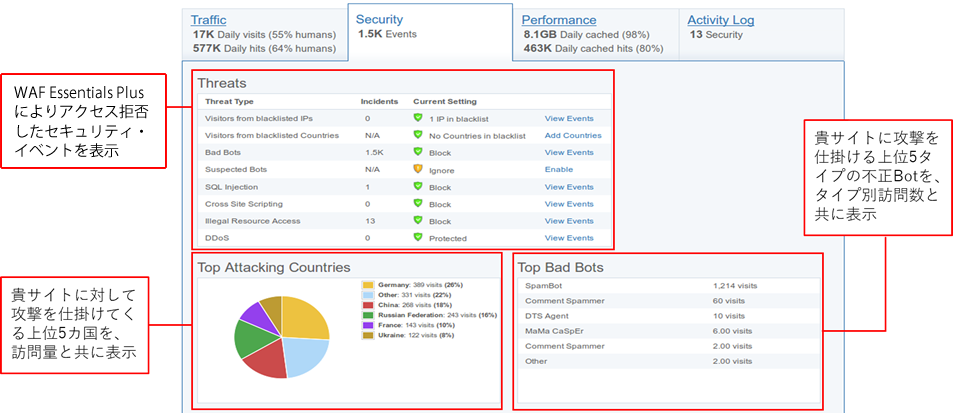
Task: Click shield icon in DDoS row
Action: click(x=418, y=238)
